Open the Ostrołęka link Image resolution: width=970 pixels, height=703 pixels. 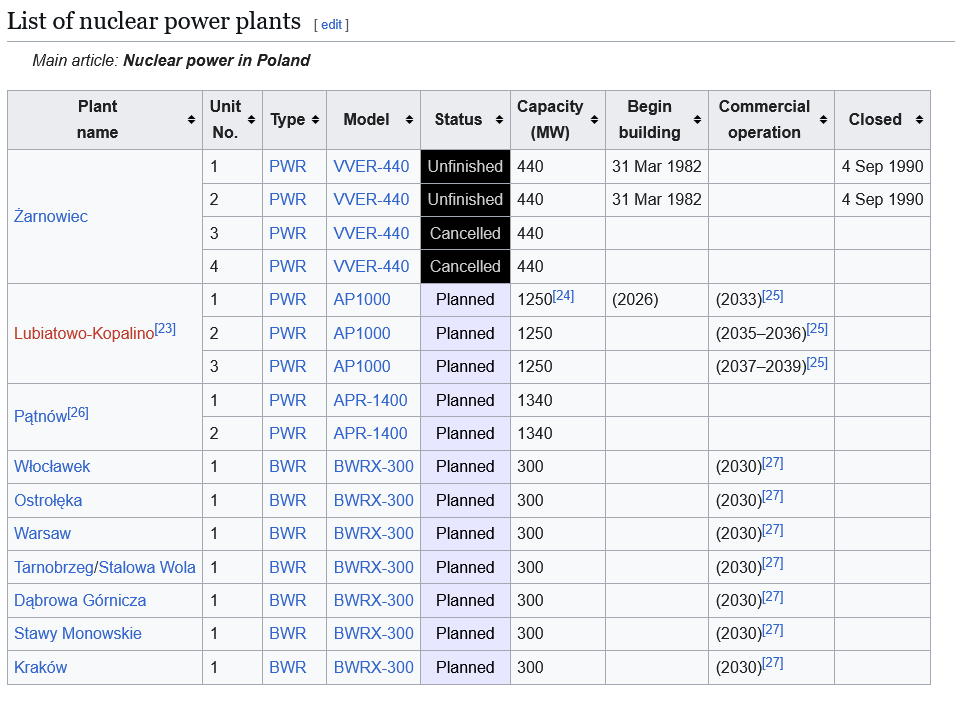48,500
